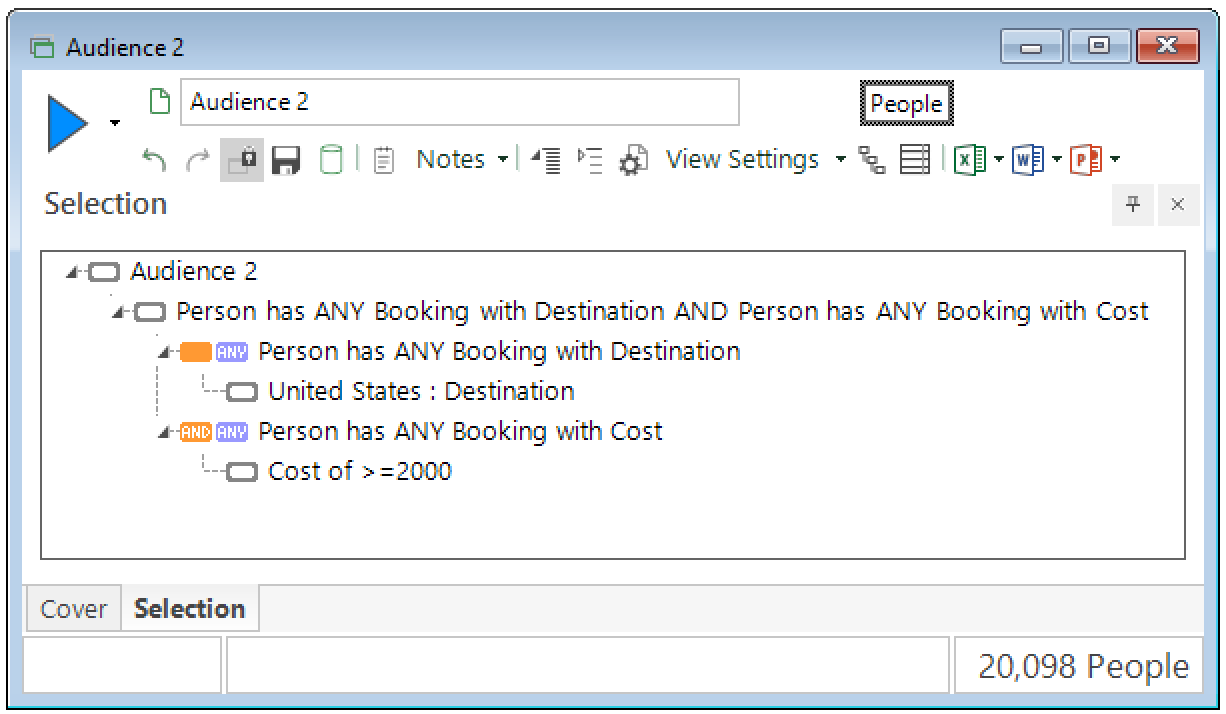Click the save floppy disk icon
Screen dimensions: 1226x714
pyautogui.click(x=287, y=160)
